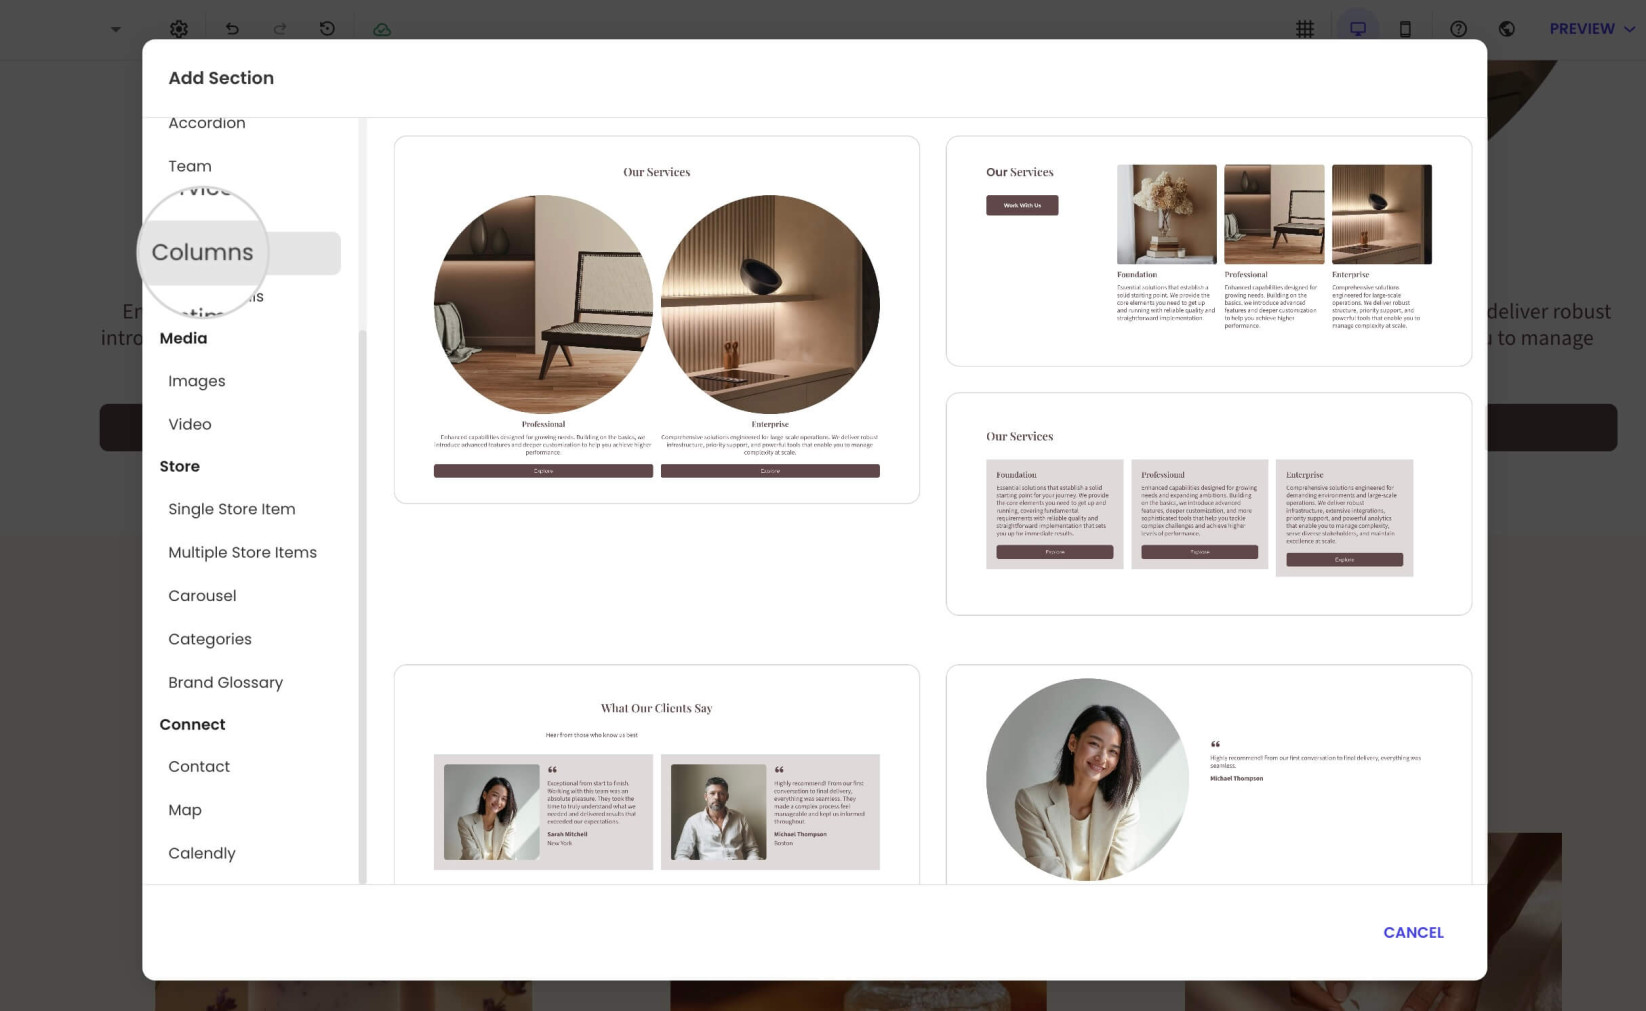Click the Connect group heading
This screenshot has height=1011, width=1646.
(193, 724)
